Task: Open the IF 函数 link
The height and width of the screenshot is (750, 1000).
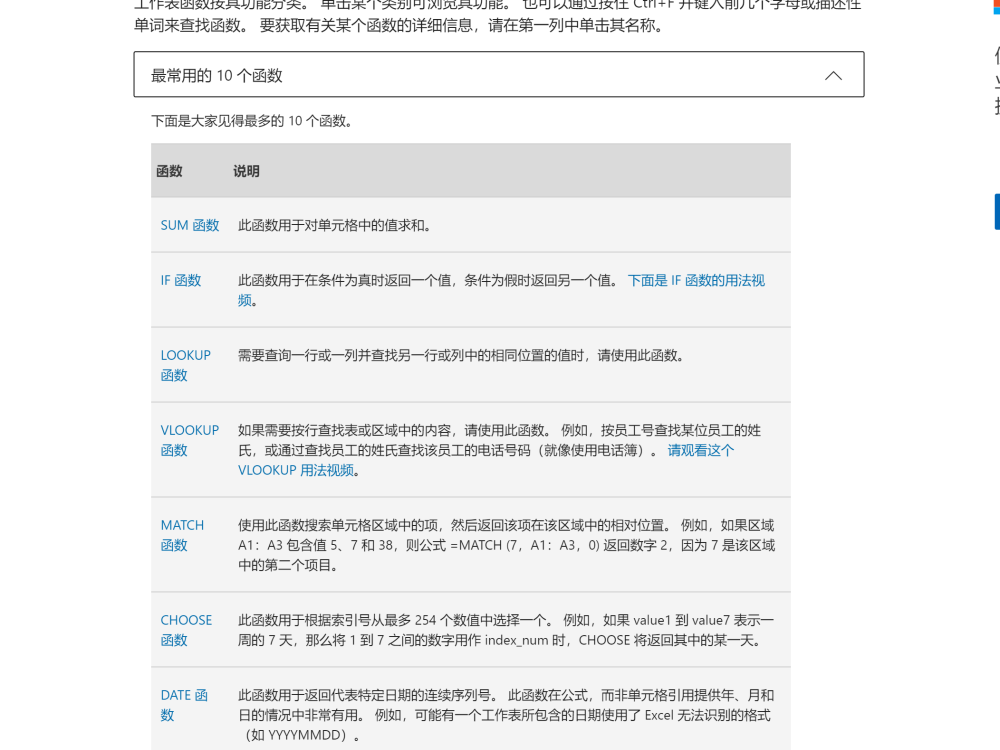Action: pos(180,280)
